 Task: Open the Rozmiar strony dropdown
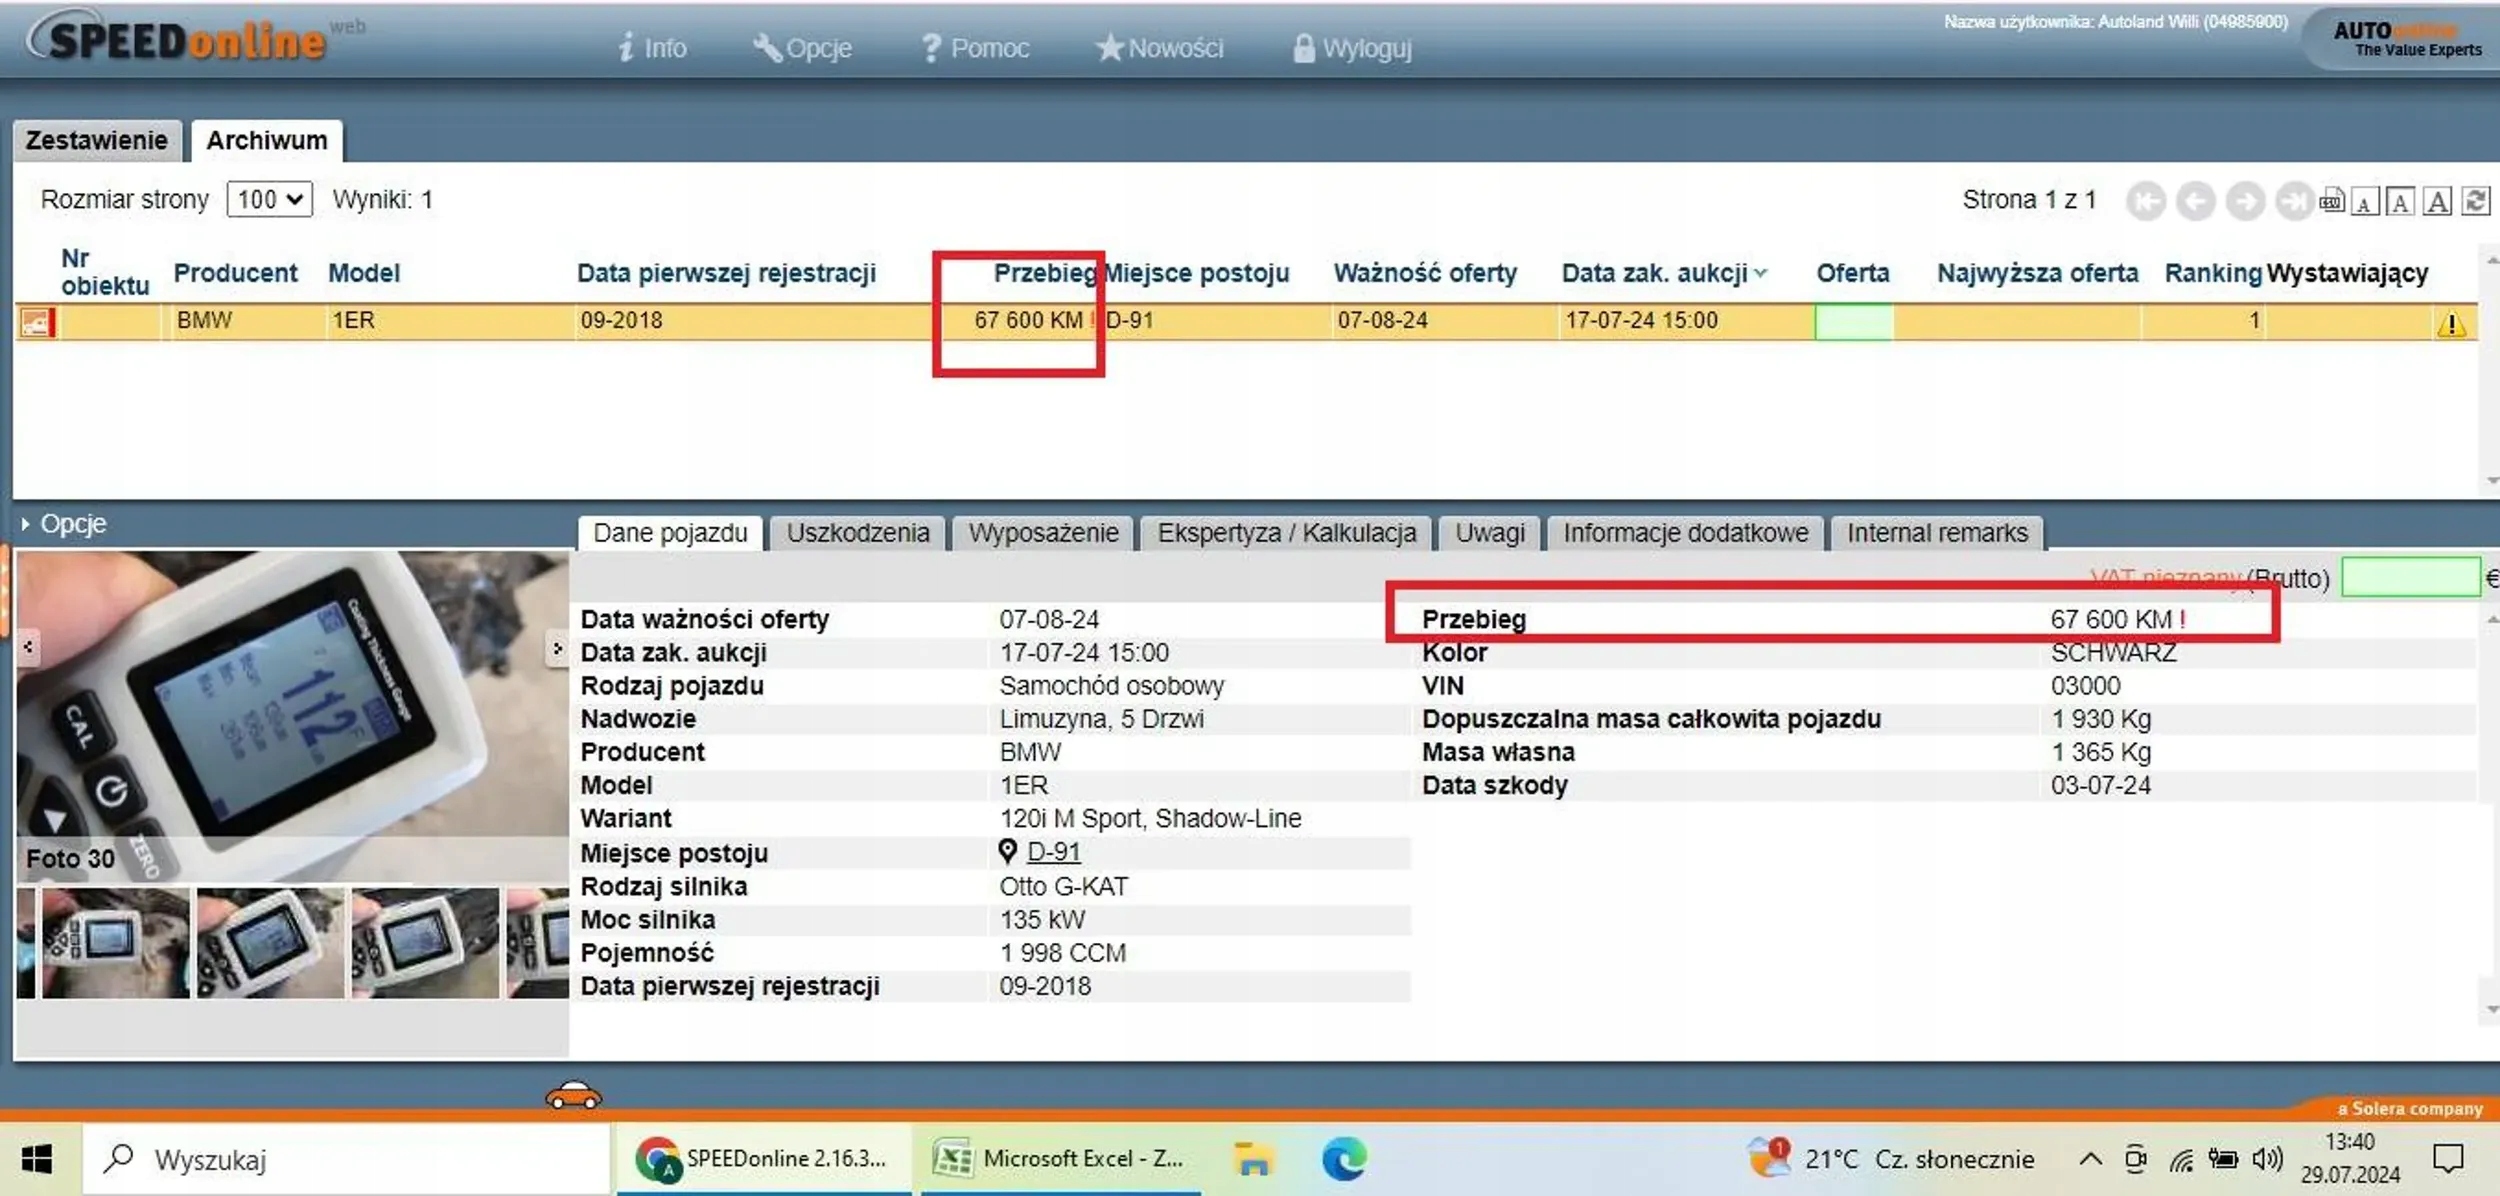pyautogui.click(x=269, y=199)
